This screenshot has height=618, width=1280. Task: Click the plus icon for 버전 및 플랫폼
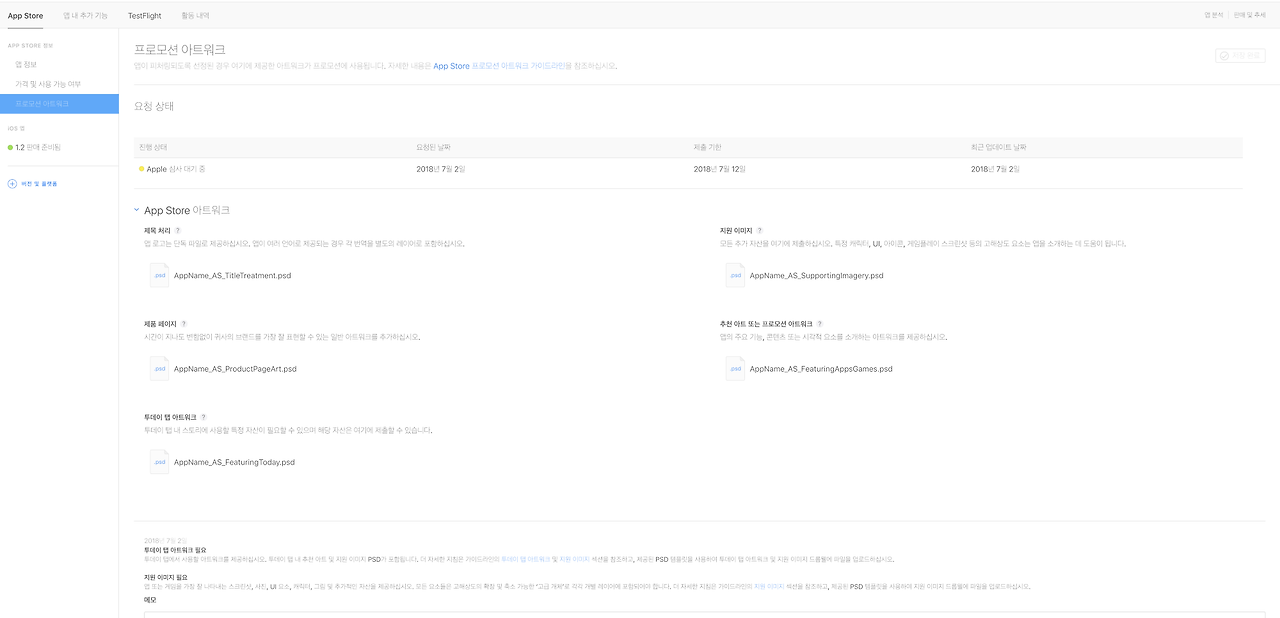point(12,184)
